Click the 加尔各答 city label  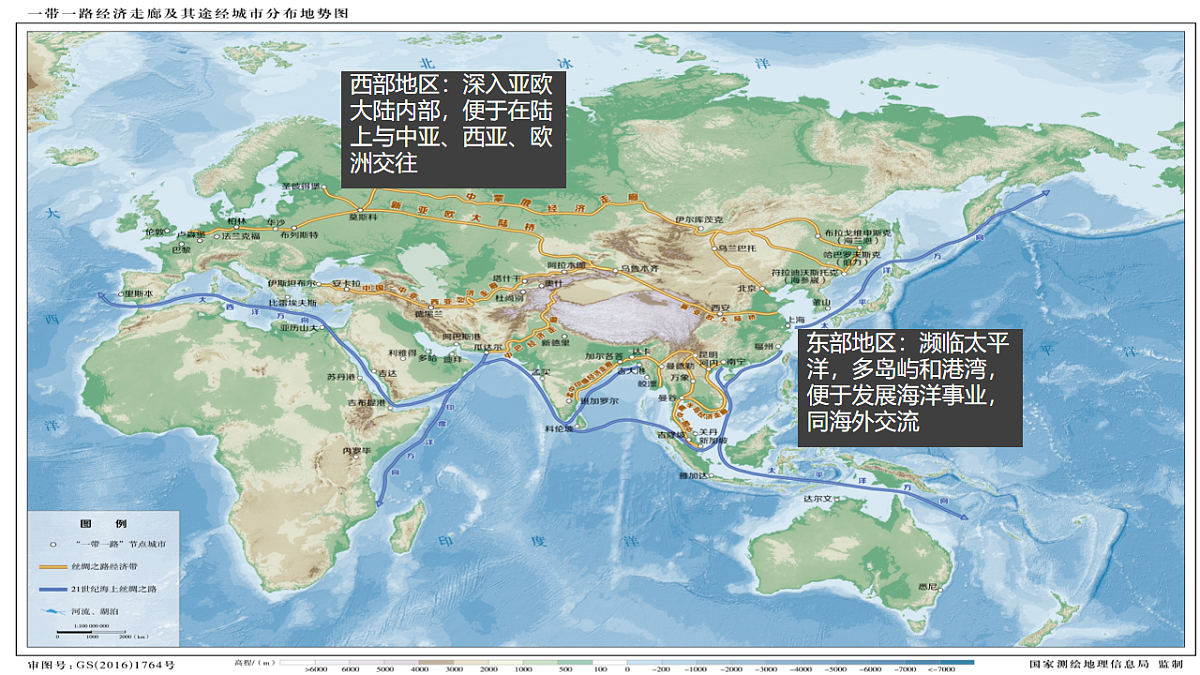(603, 356)
